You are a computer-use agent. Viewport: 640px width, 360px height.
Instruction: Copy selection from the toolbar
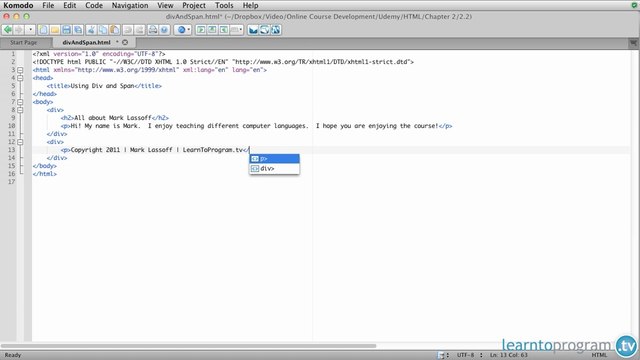coord(103,30)
